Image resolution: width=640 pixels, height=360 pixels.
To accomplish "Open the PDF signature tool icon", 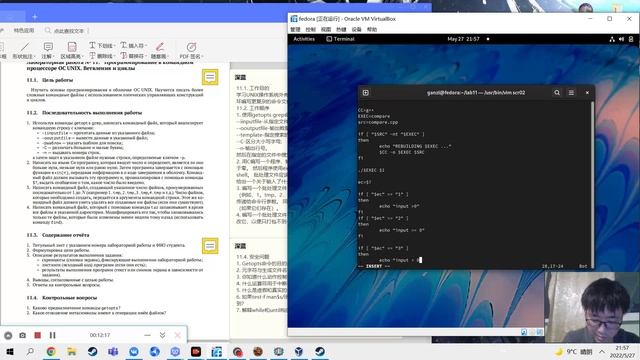I will (191, 47).
